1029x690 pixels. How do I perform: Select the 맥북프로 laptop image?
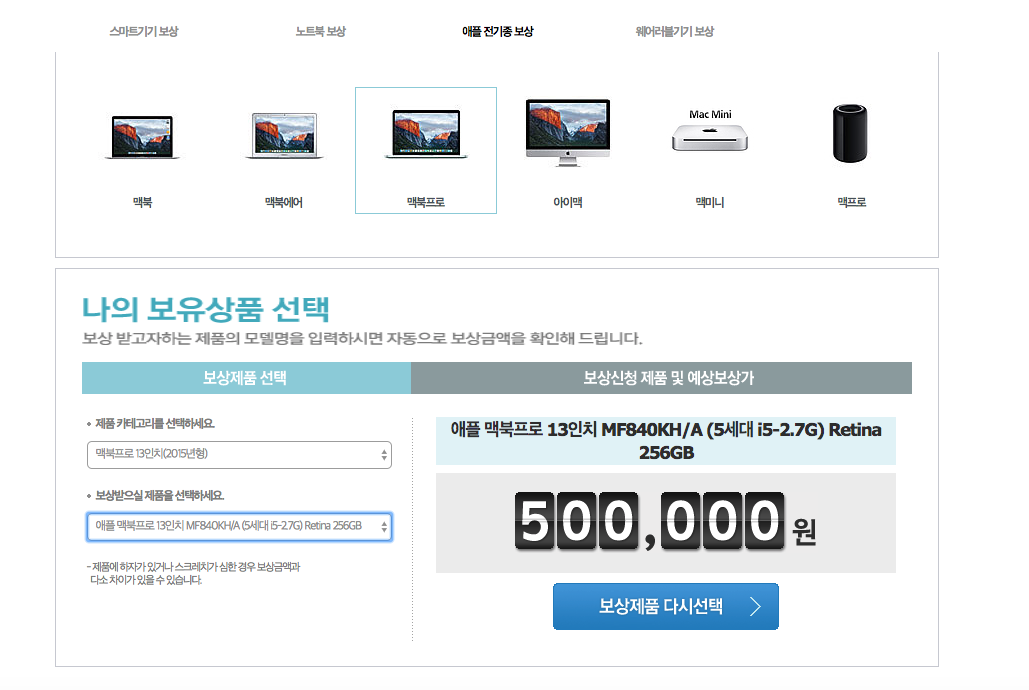pyautogui.click(x=426, y=134)
